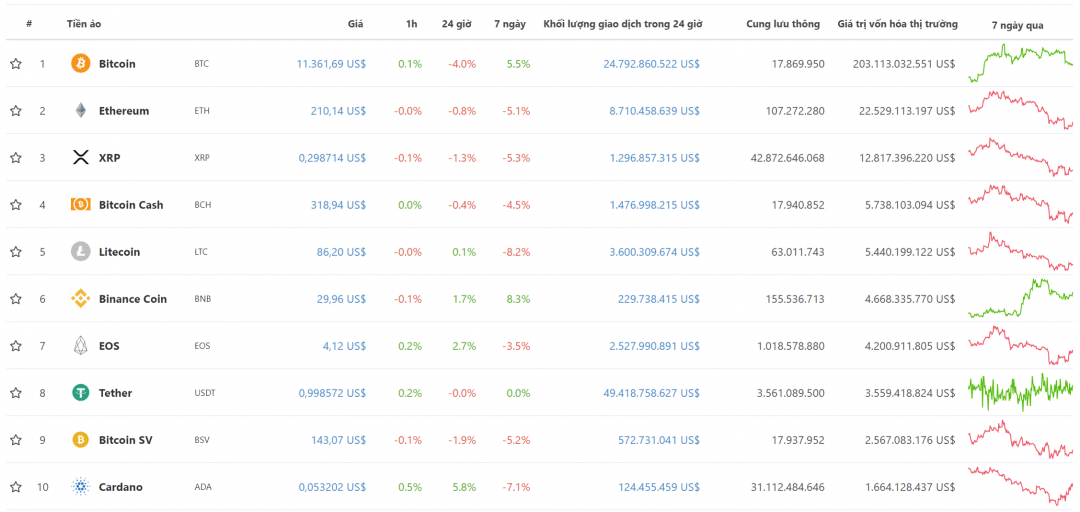1080x512 pixels.
Task: Click the Tether 7-day sparkline chart
Action: 1021,393
